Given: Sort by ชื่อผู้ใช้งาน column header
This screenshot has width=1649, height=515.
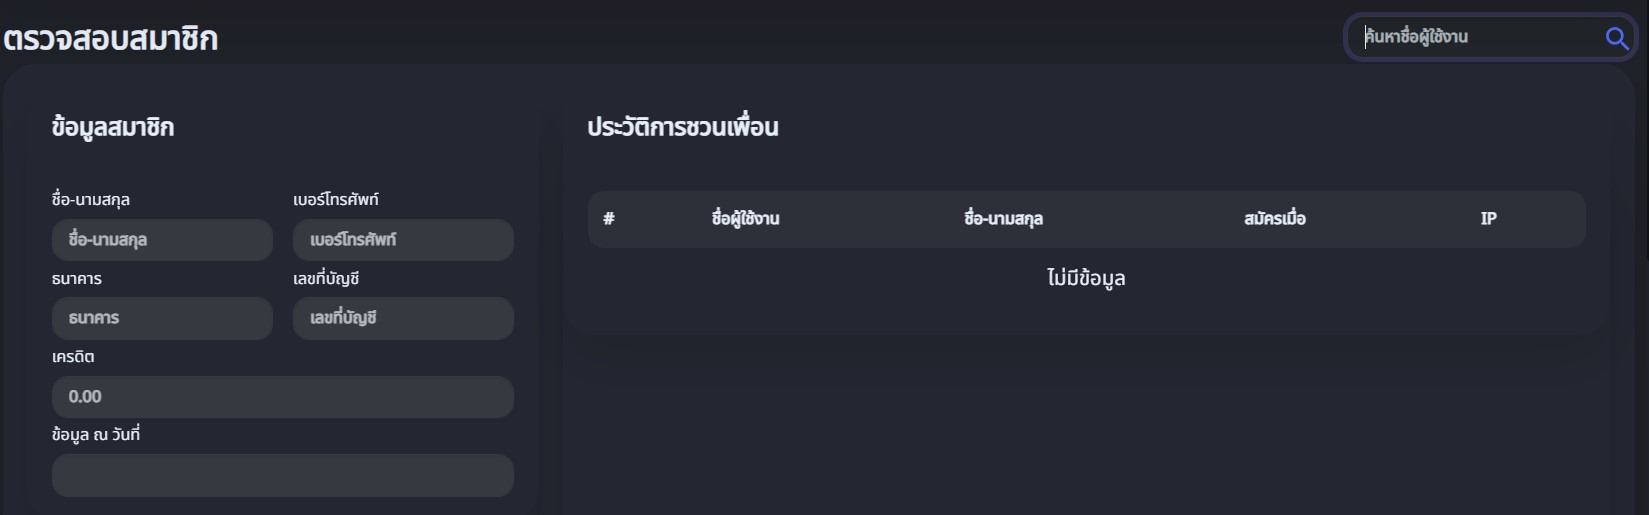Looking at the screenshot, I should pyautogui.click(x=745, y=219).
